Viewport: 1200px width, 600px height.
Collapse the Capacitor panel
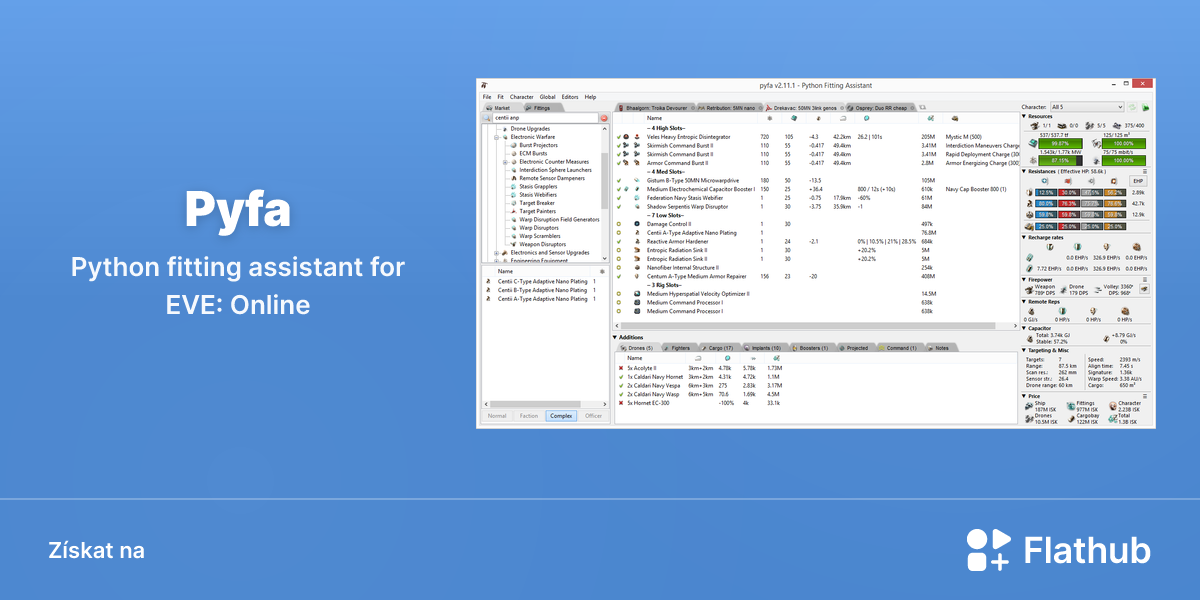pos(1024,328)
